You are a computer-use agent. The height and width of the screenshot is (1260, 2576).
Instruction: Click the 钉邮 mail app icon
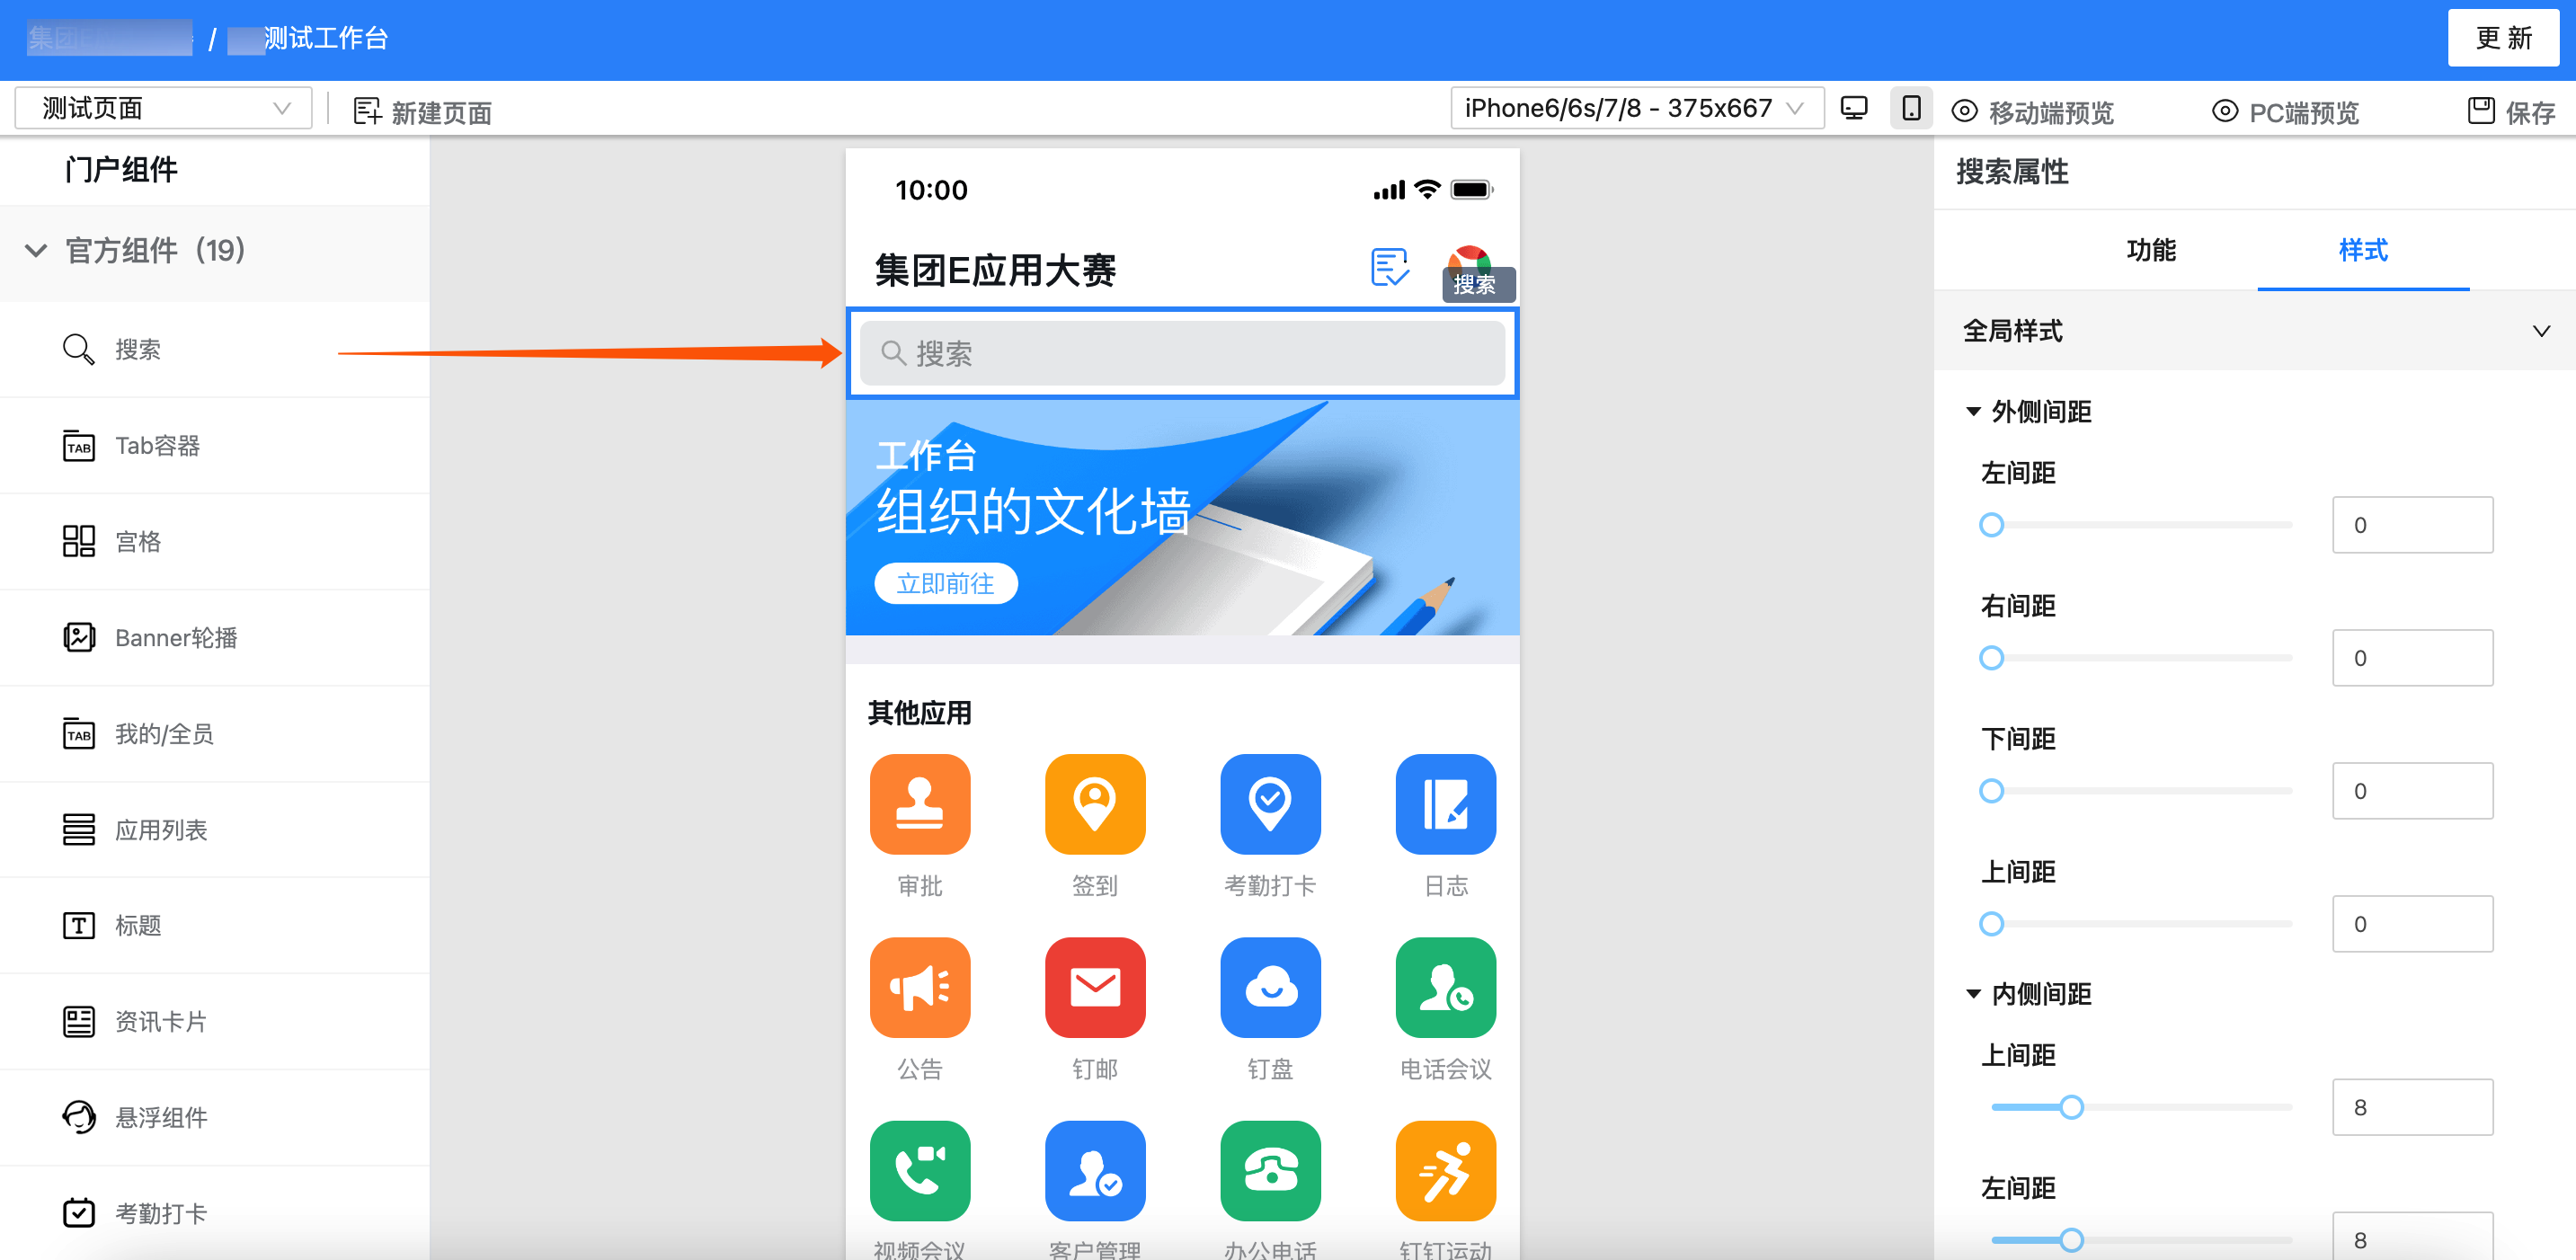click(1094, 987)
